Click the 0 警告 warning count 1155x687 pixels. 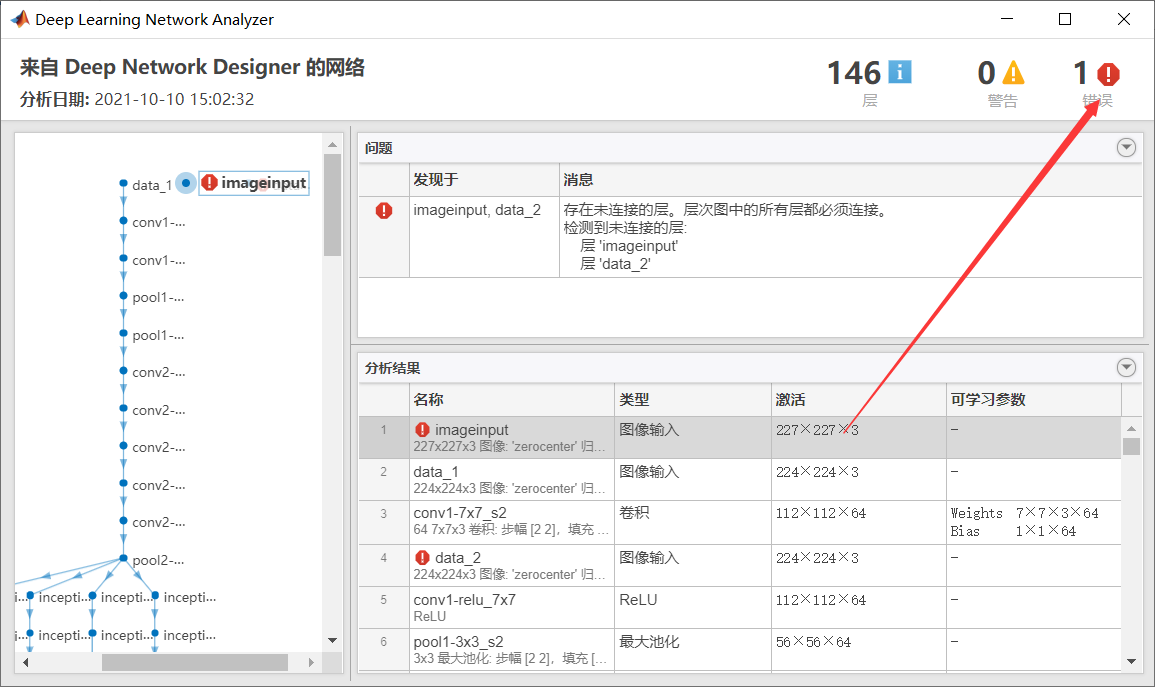[x=1001, y=82]
